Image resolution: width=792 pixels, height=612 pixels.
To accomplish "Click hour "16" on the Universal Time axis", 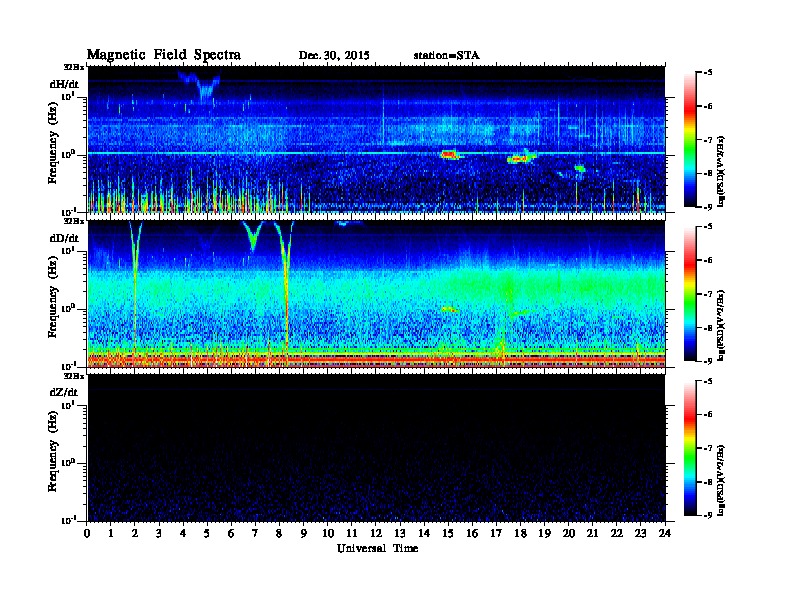I will coord(472,533).
